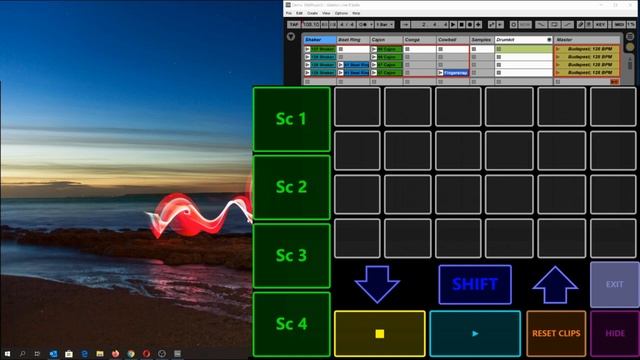Fire the Sc 4 scene pad
The height and width of the screenshot is (360, 640).
tap(291, 324)
